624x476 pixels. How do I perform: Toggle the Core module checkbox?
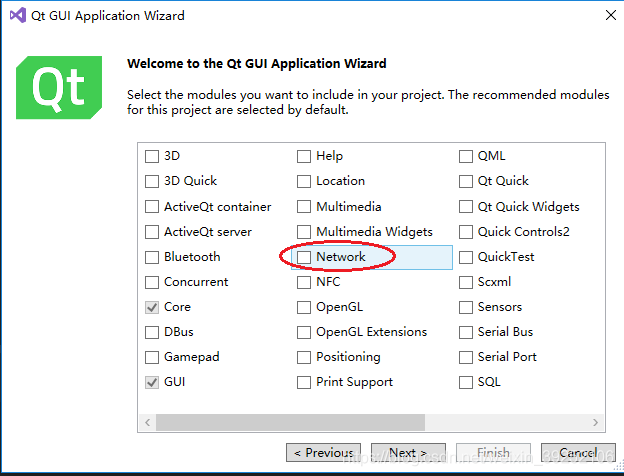tap(152, 308)
